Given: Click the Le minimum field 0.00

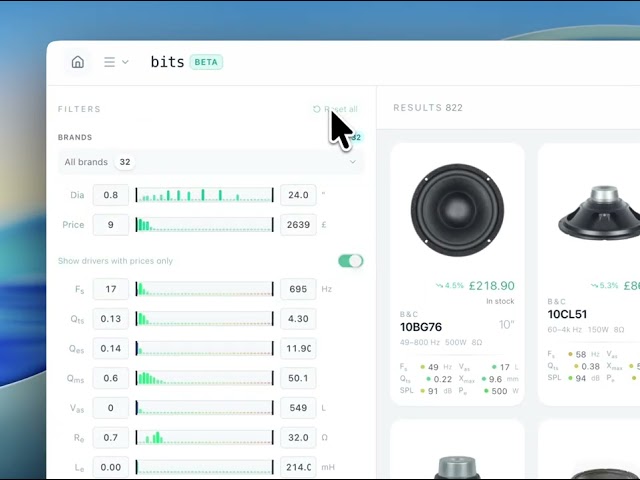Looking at the screenshot, I should 111,467.
